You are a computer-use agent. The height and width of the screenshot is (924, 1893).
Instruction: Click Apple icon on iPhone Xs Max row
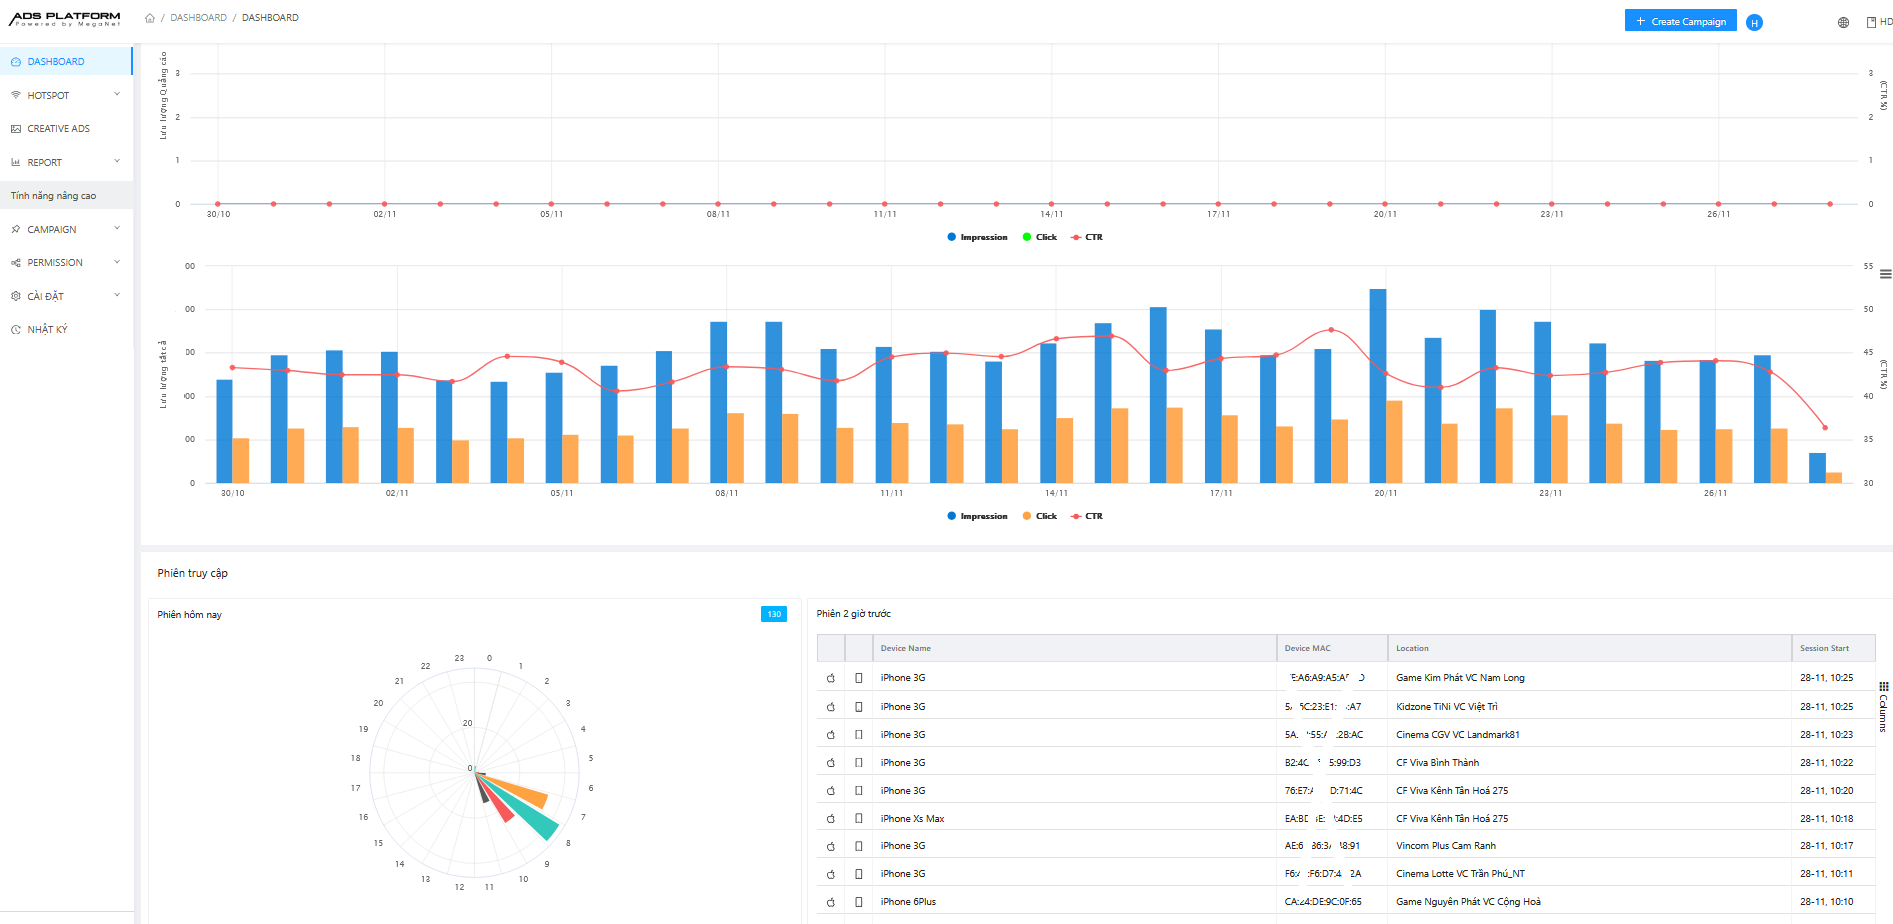point(831,819)
